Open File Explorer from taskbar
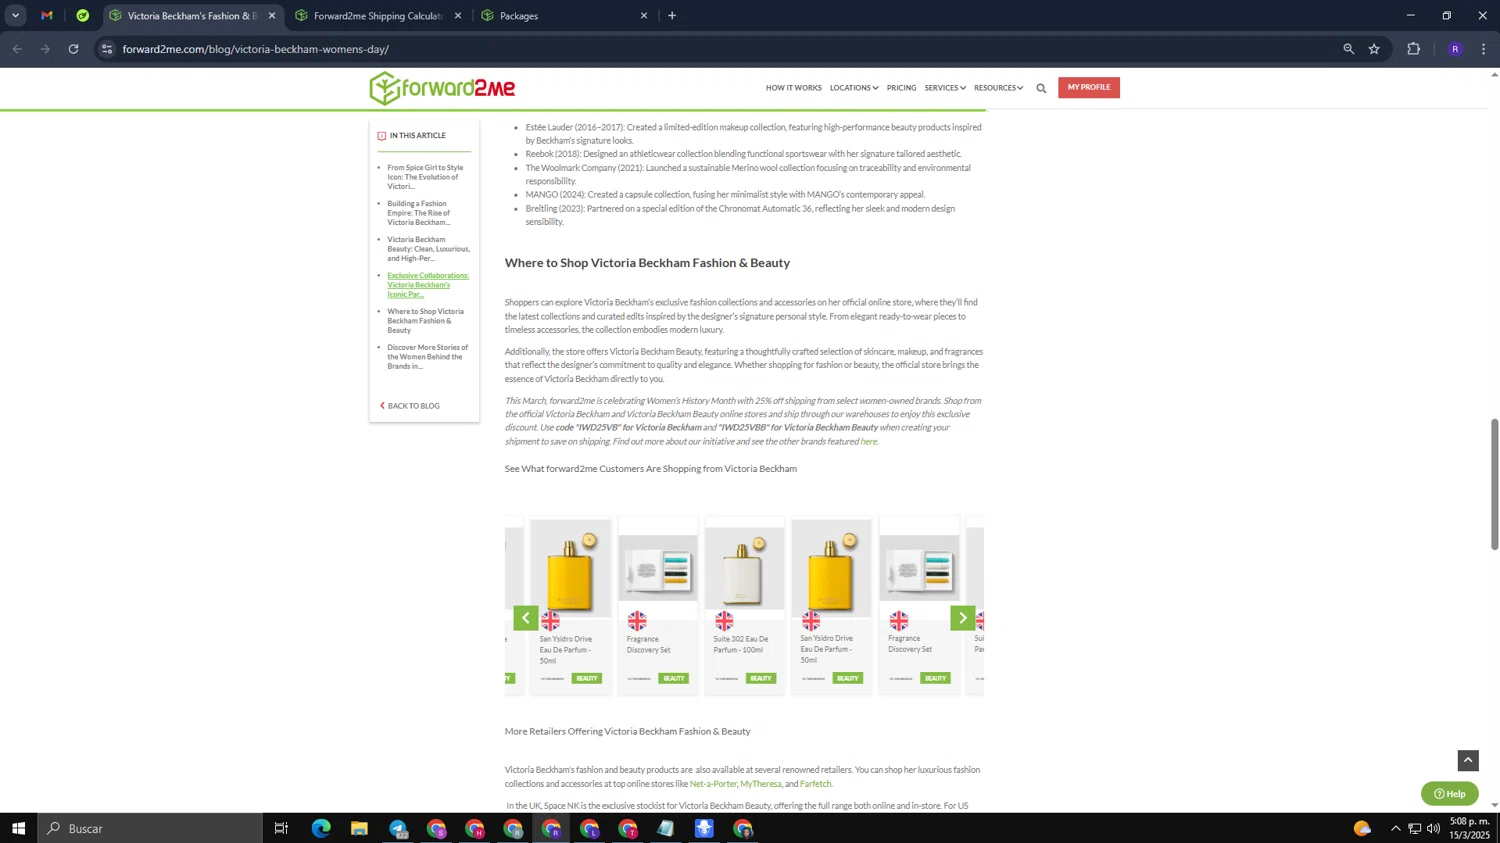 pyautogui.click(x=359, y=828)
